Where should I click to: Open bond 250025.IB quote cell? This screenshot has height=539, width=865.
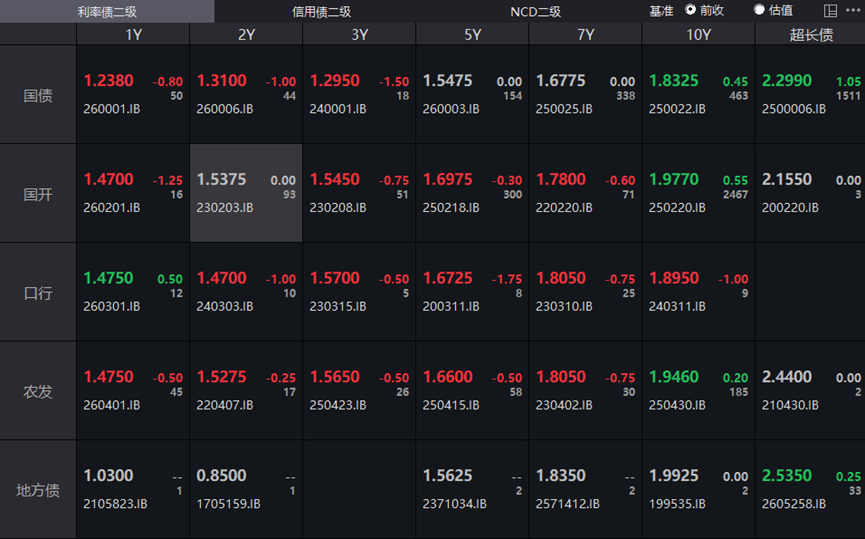585,95
